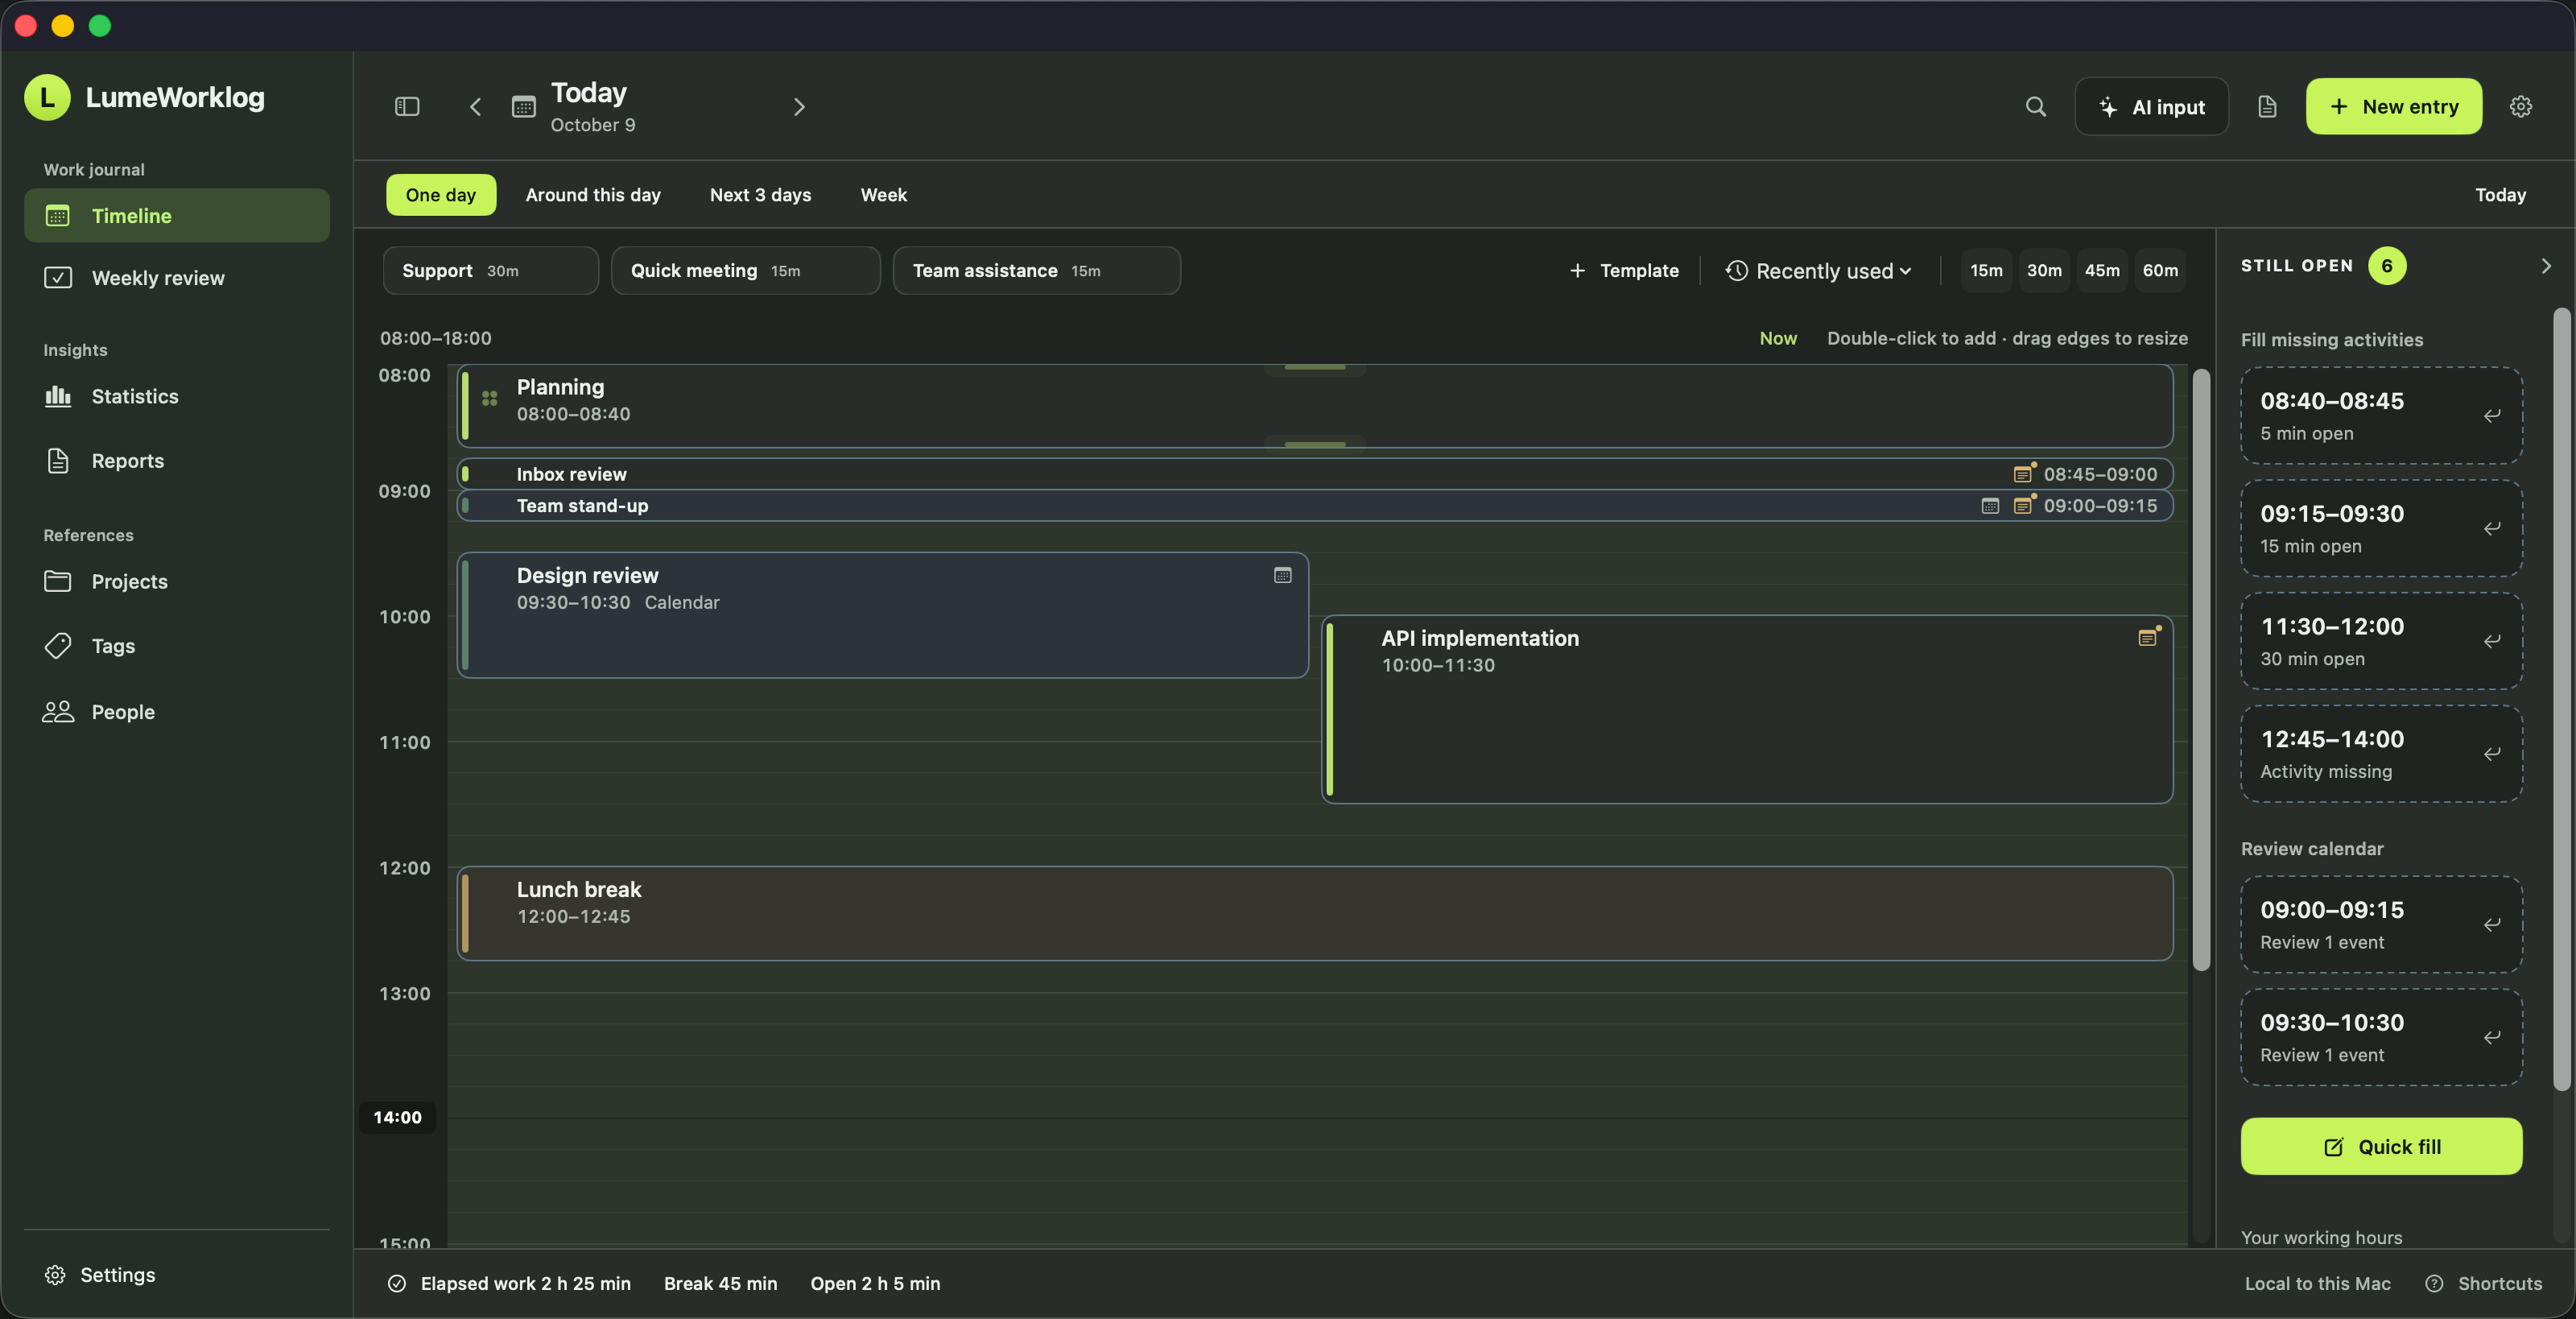Screen dimensions: 2576x1319
Task: Fill the 08:40–08:45 gap via arrow icon
Action: tap(2491, 415)
